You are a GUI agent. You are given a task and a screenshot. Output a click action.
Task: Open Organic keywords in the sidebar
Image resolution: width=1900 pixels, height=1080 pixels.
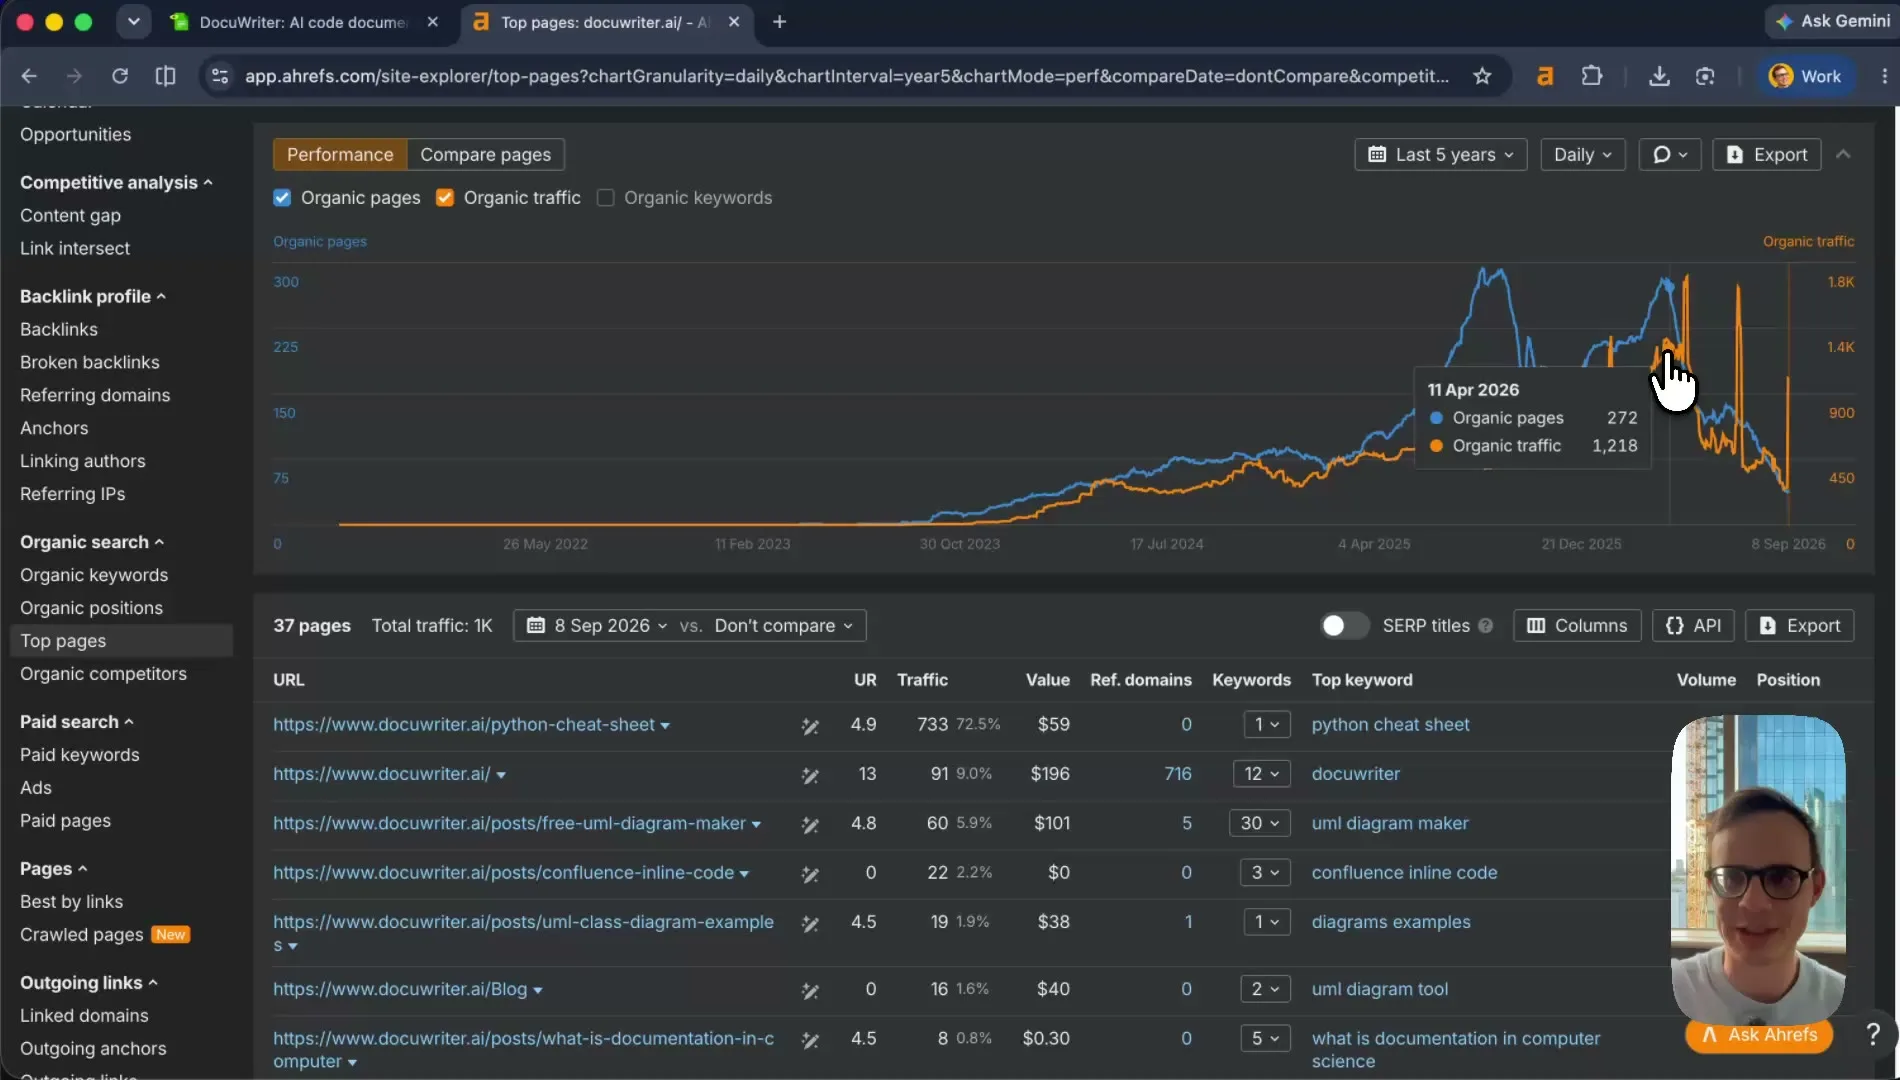(94, 575)
